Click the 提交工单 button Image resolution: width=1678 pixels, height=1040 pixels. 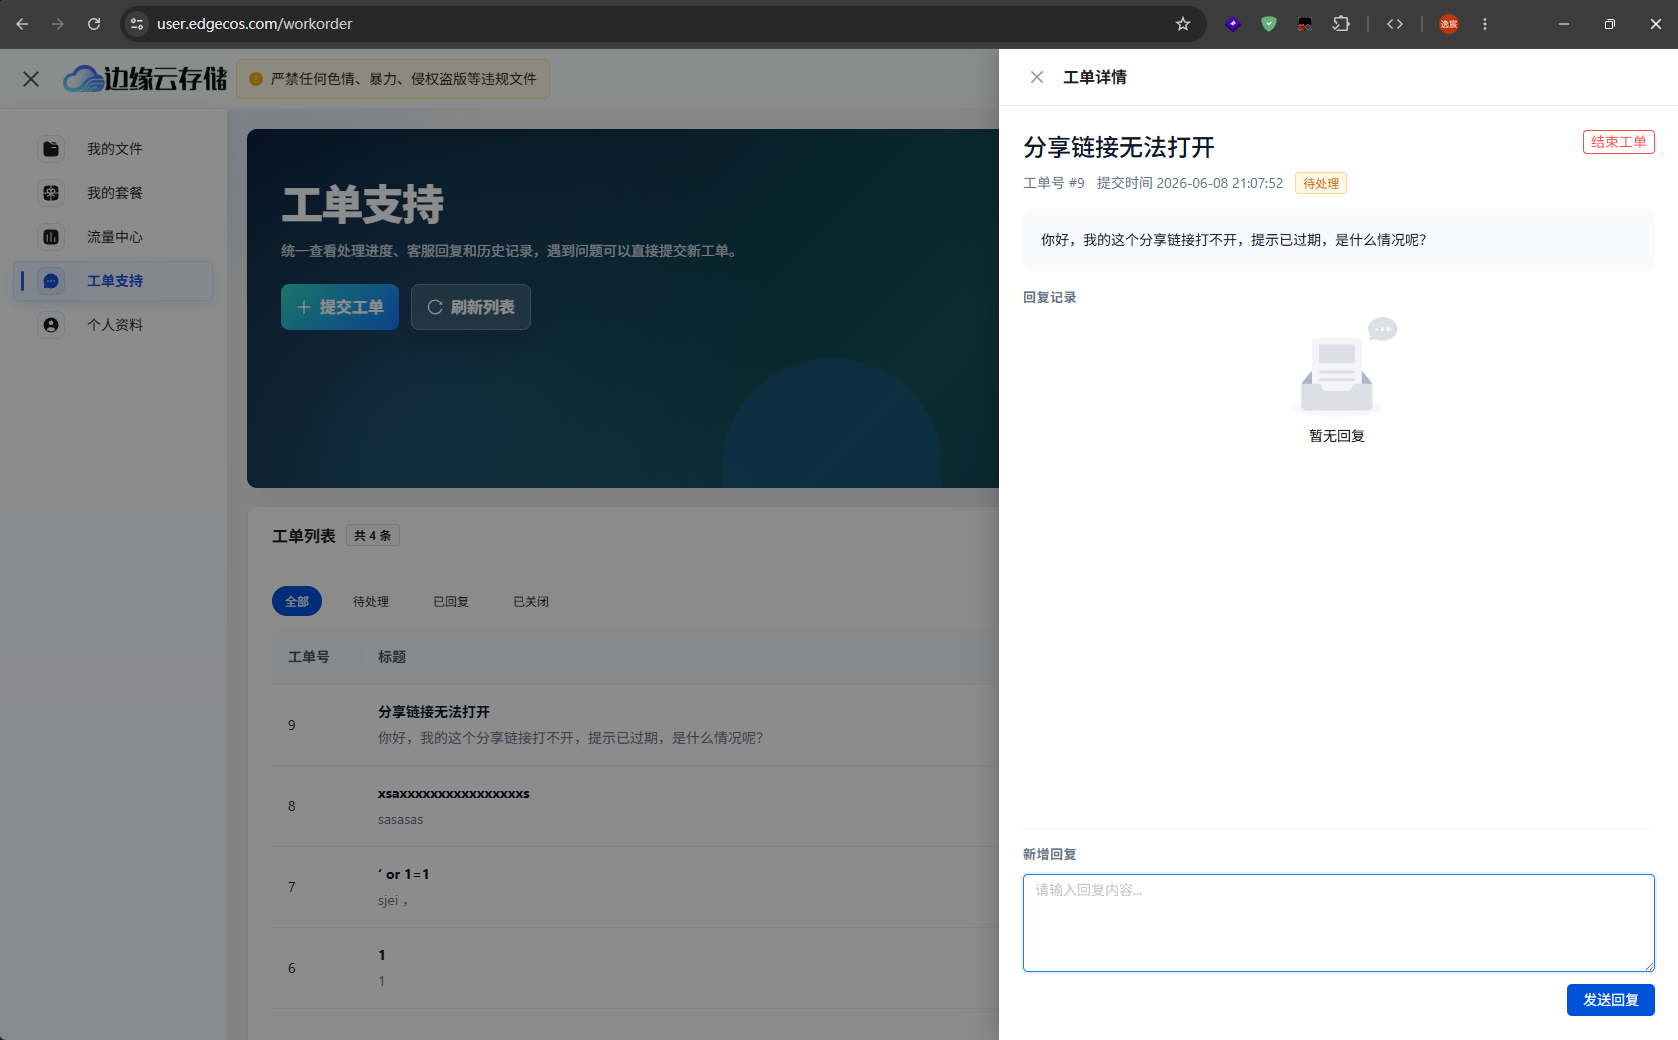pos(340,307)
